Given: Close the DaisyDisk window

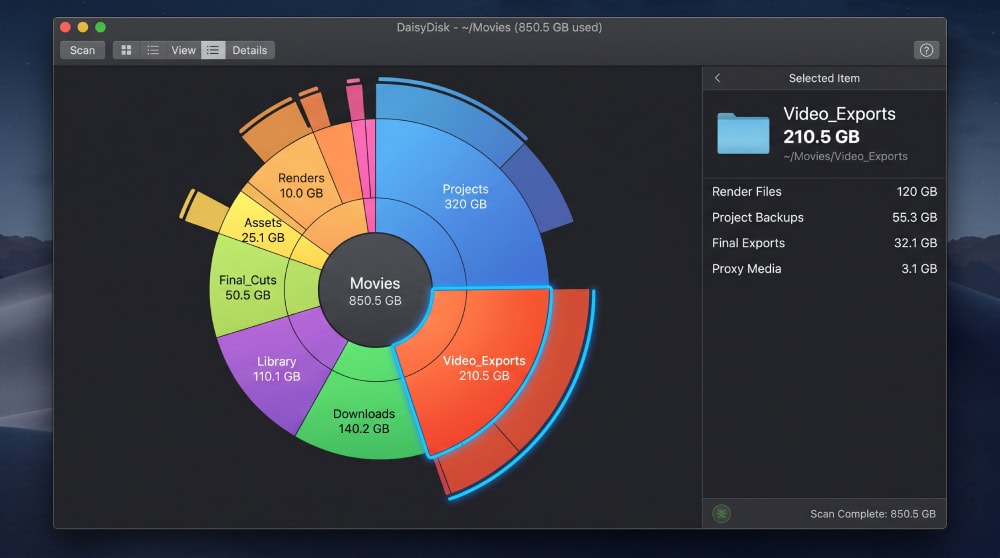Looking at the screenshot, I should click(x=65, y=27).
